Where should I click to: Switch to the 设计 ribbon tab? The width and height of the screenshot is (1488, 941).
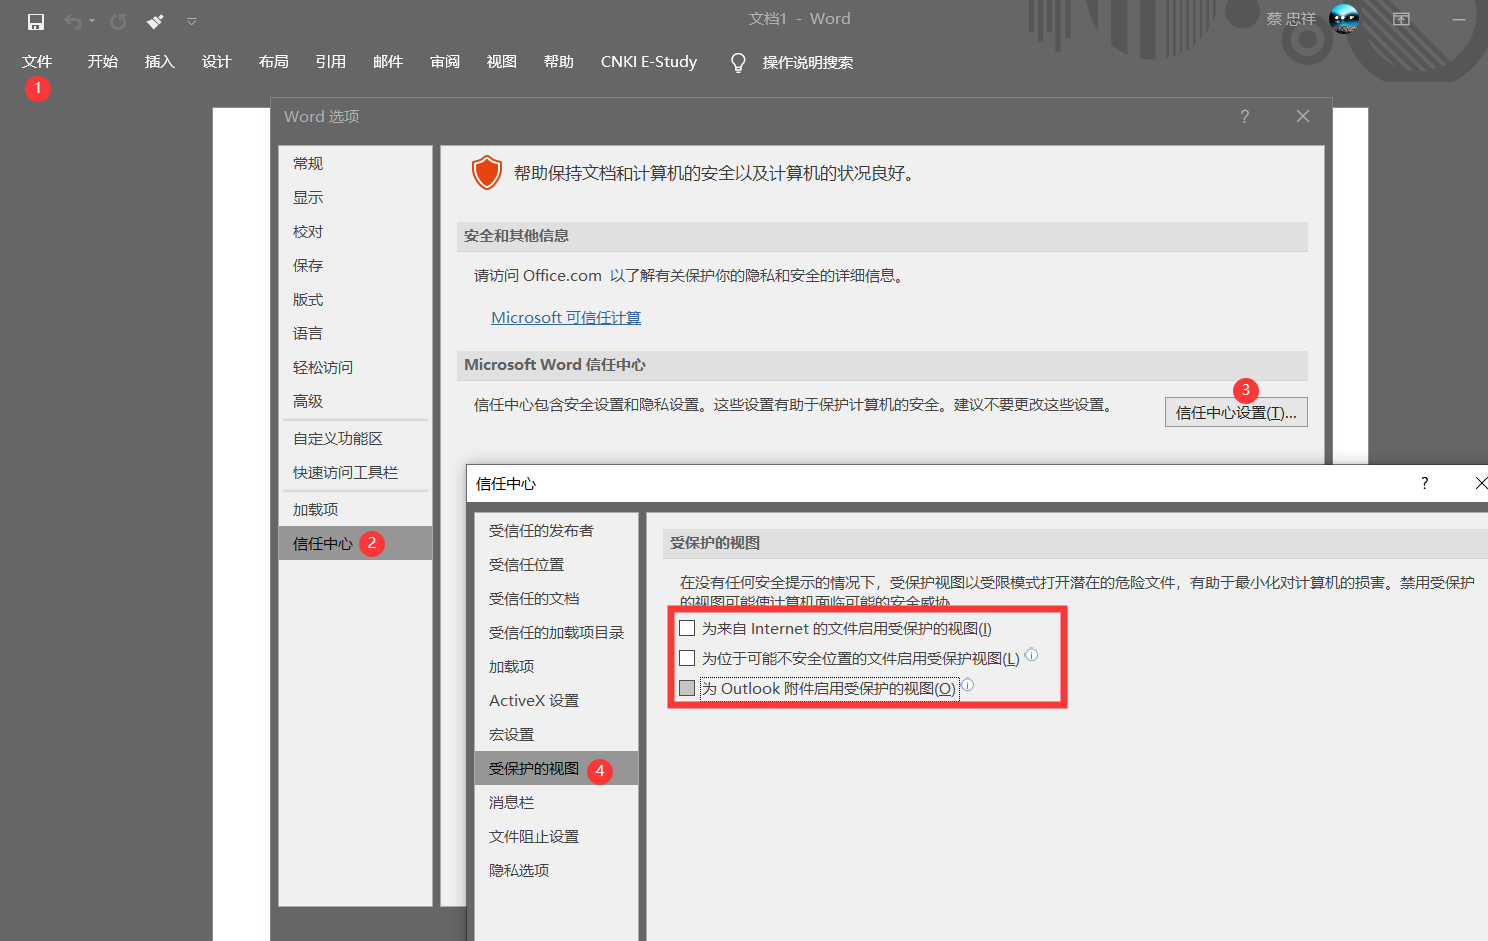pyautogui.click(x=217, y=62)
